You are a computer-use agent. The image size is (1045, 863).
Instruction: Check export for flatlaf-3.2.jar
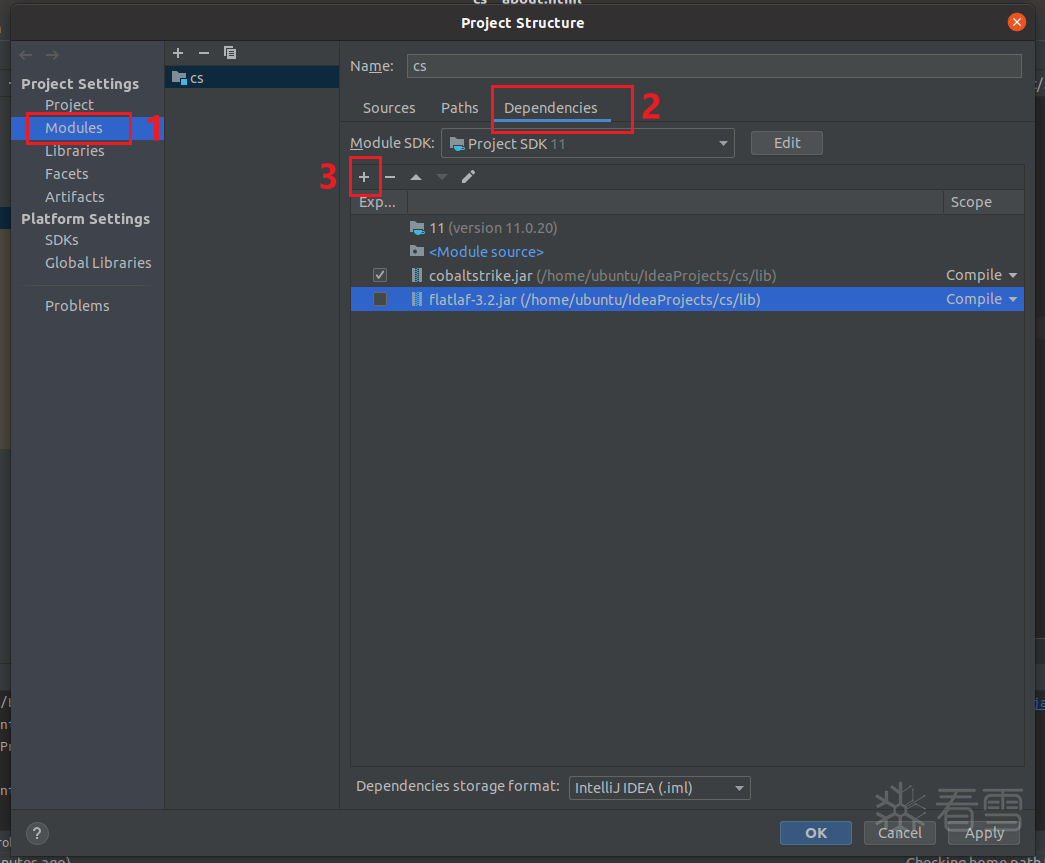(380, 299)
